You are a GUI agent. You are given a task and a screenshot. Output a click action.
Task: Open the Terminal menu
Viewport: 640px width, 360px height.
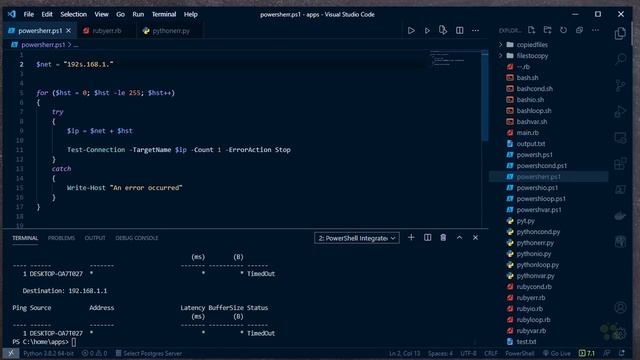click(x=164, y=14)
